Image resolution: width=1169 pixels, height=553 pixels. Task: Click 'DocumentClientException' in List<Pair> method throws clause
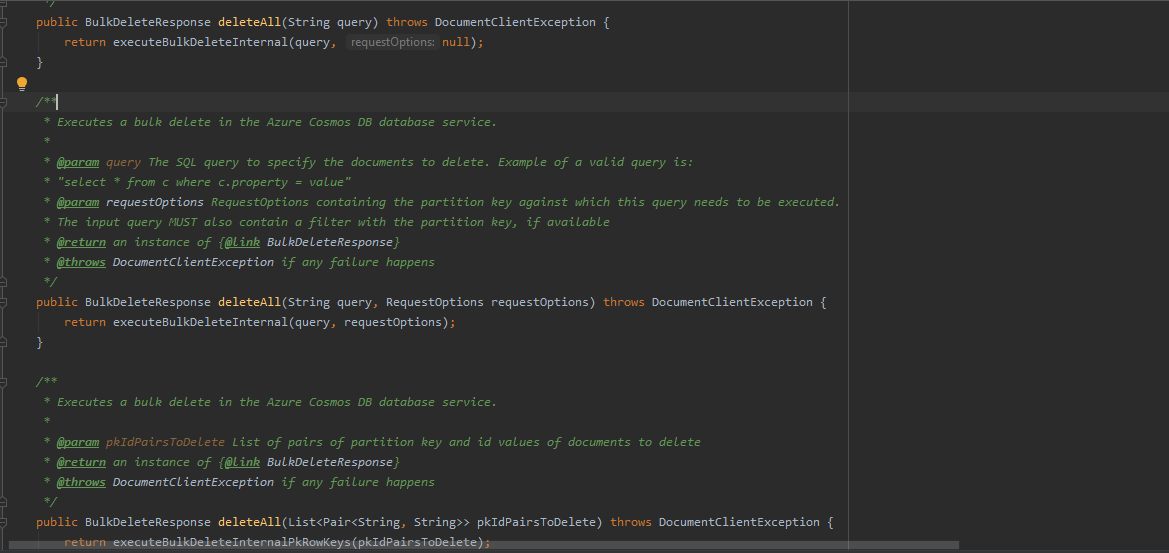click(x=739, y=522)
